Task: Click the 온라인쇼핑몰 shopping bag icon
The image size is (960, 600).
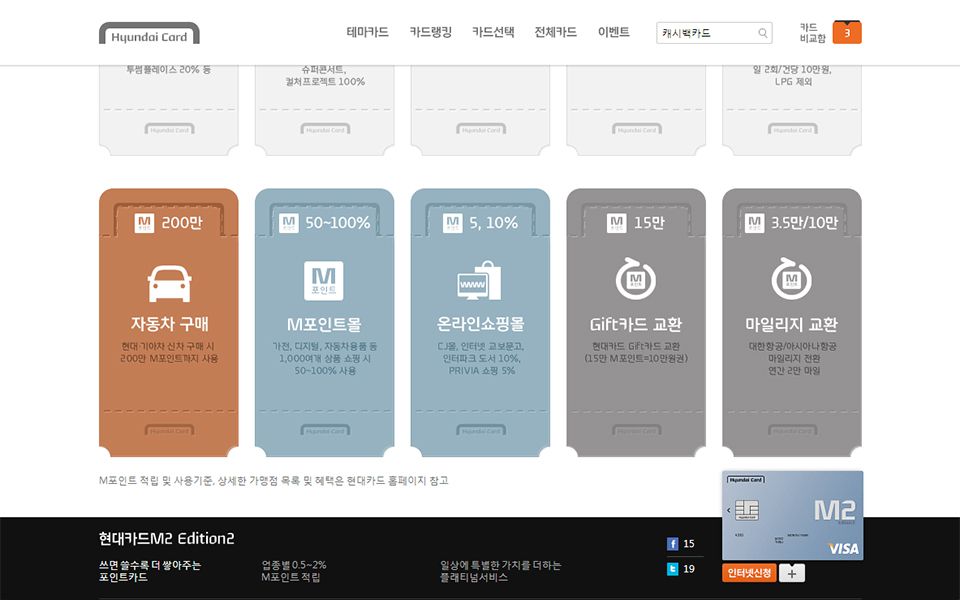Action: [x=480, y=281]
